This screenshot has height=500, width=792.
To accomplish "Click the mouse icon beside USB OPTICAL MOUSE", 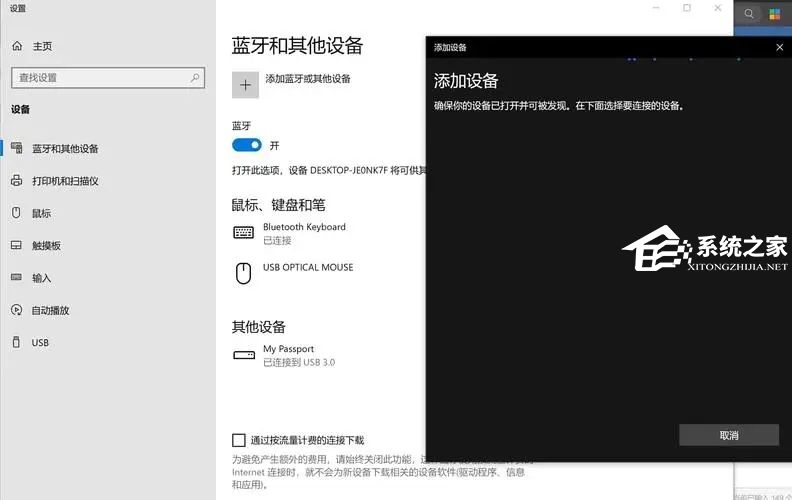I will click(x=243, y=273).
